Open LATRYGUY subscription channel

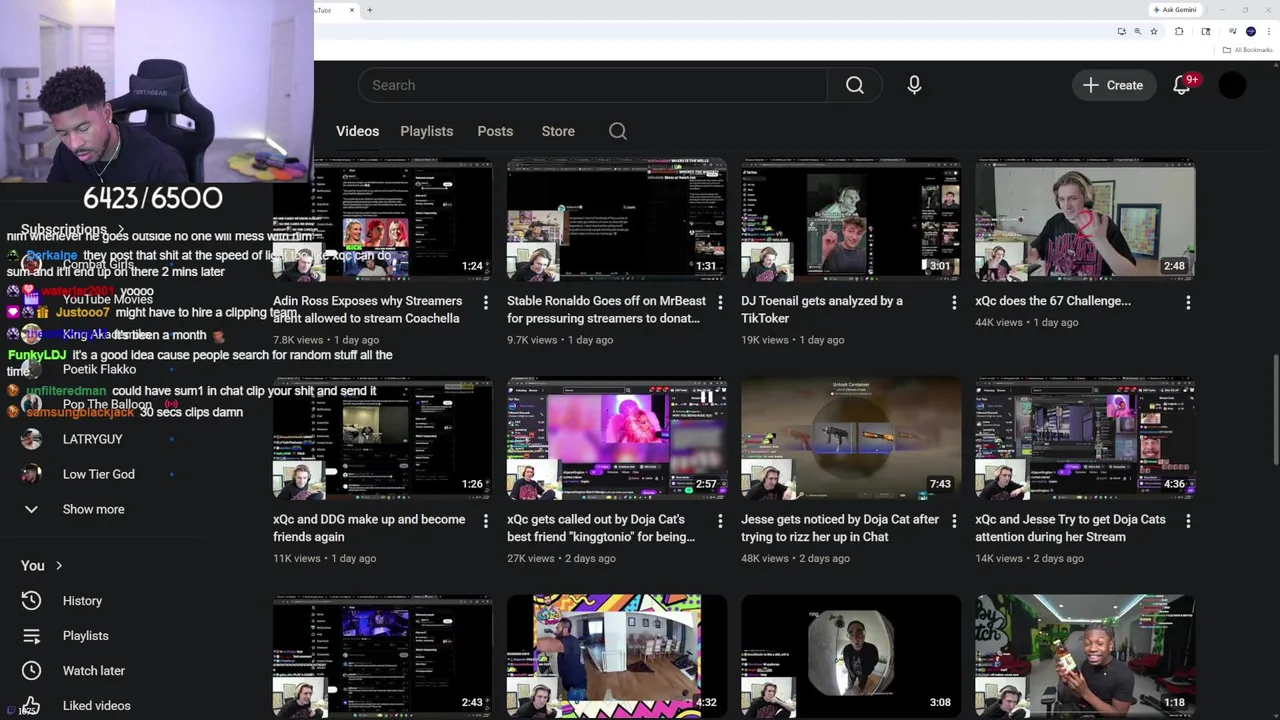[x=93, y=439]
